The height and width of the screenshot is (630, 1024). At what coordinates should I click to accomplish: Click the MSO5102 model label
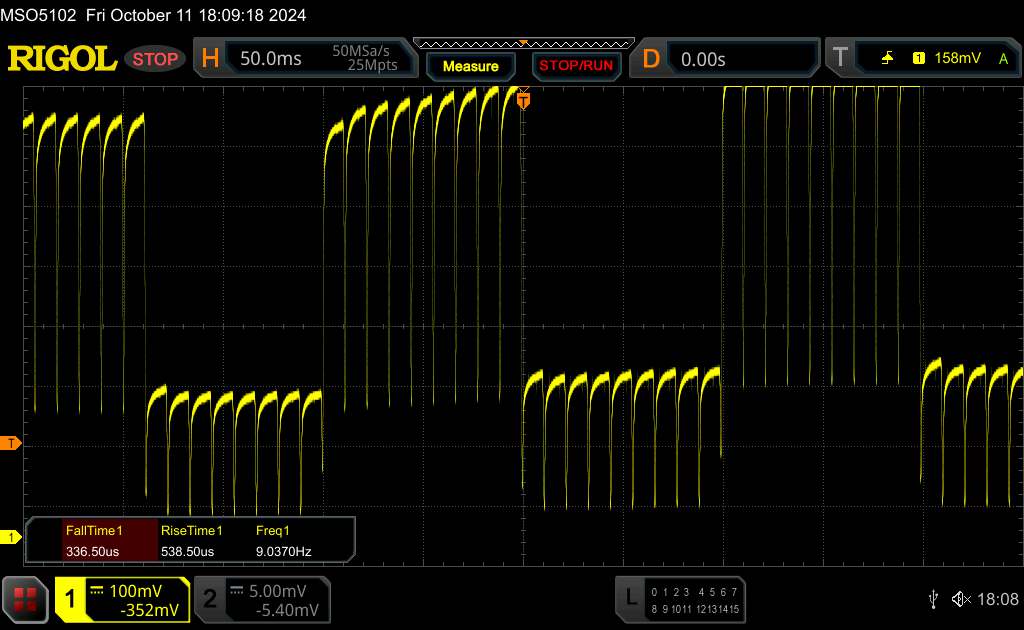tap(38, 15)
